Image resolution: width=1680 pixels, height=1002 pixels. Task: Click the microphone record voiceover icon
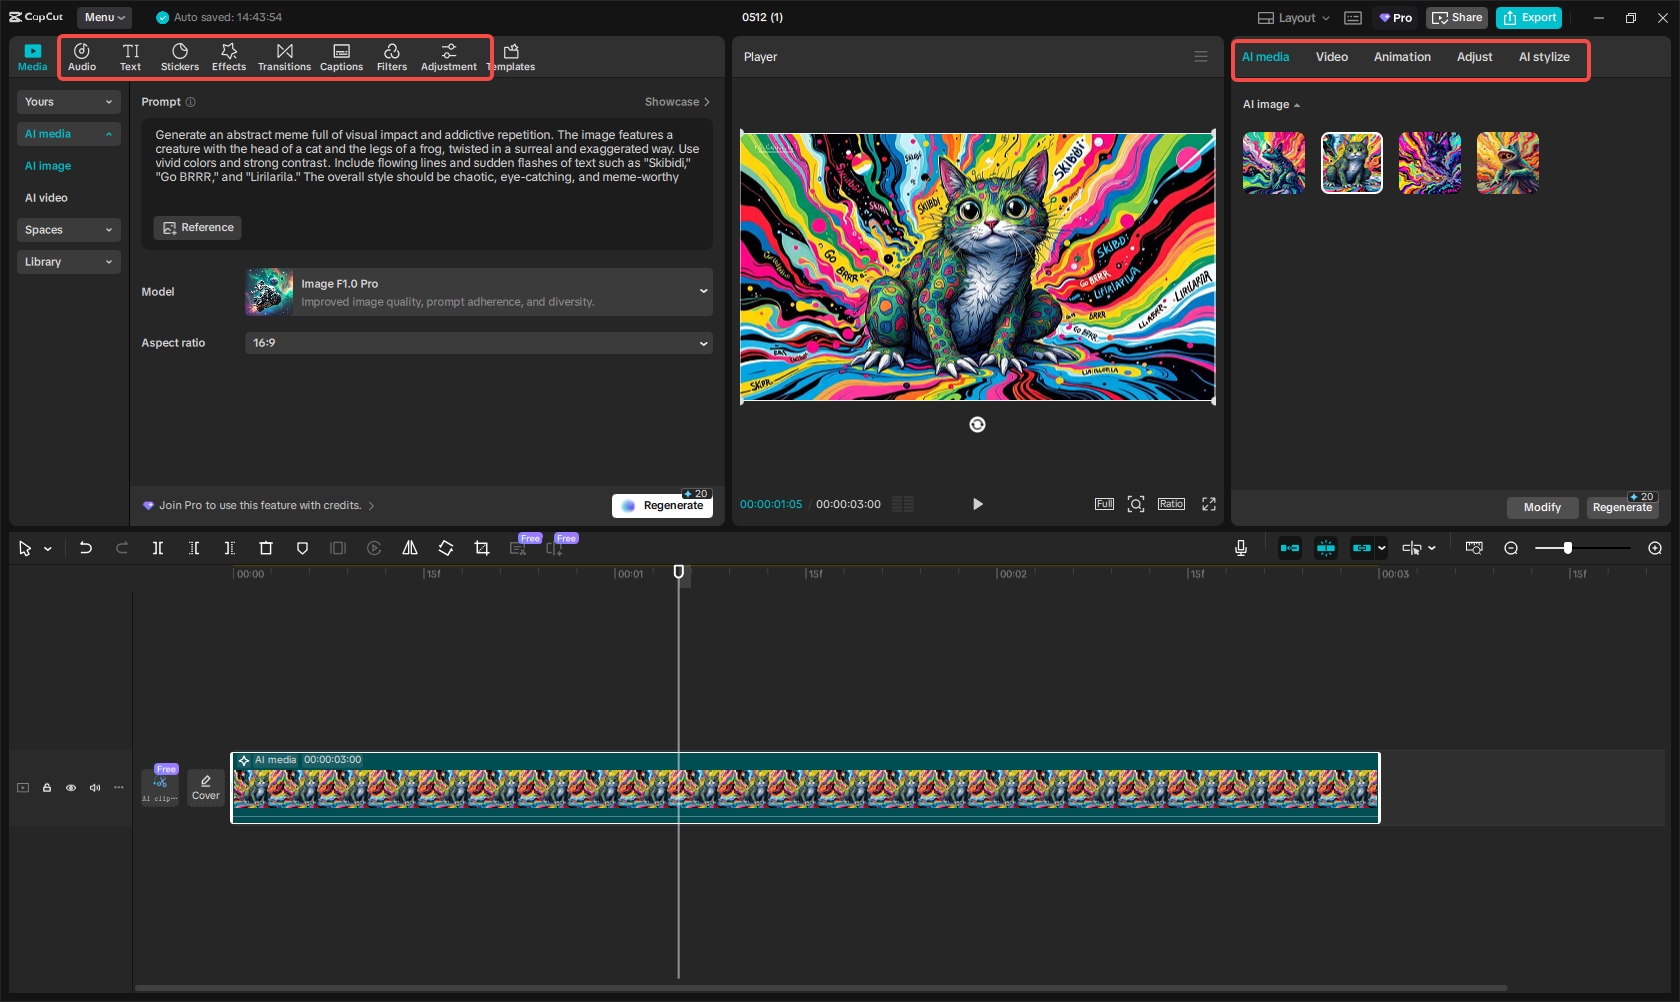(x=1241, y=548)
